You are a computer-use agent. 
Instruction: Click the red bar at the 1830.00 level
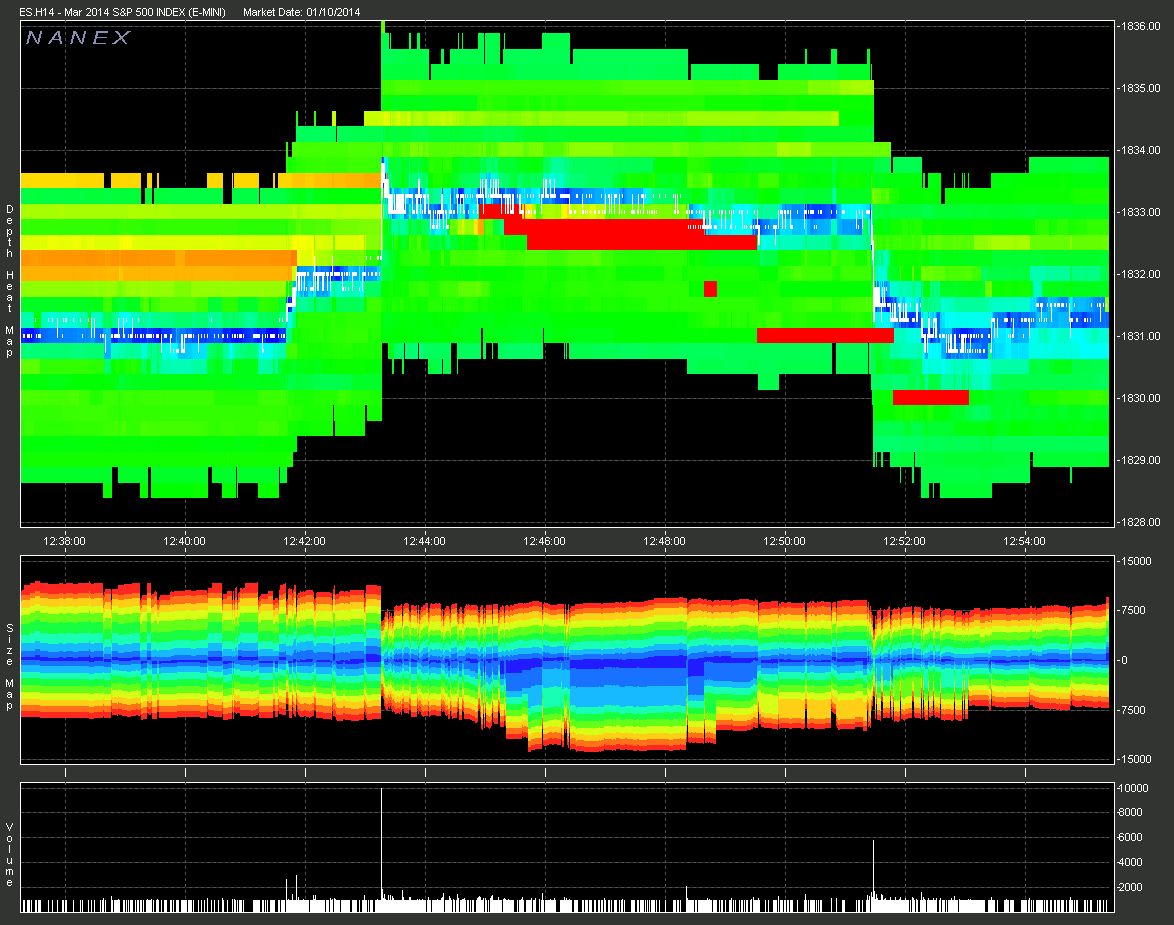[x=931, y=398]
